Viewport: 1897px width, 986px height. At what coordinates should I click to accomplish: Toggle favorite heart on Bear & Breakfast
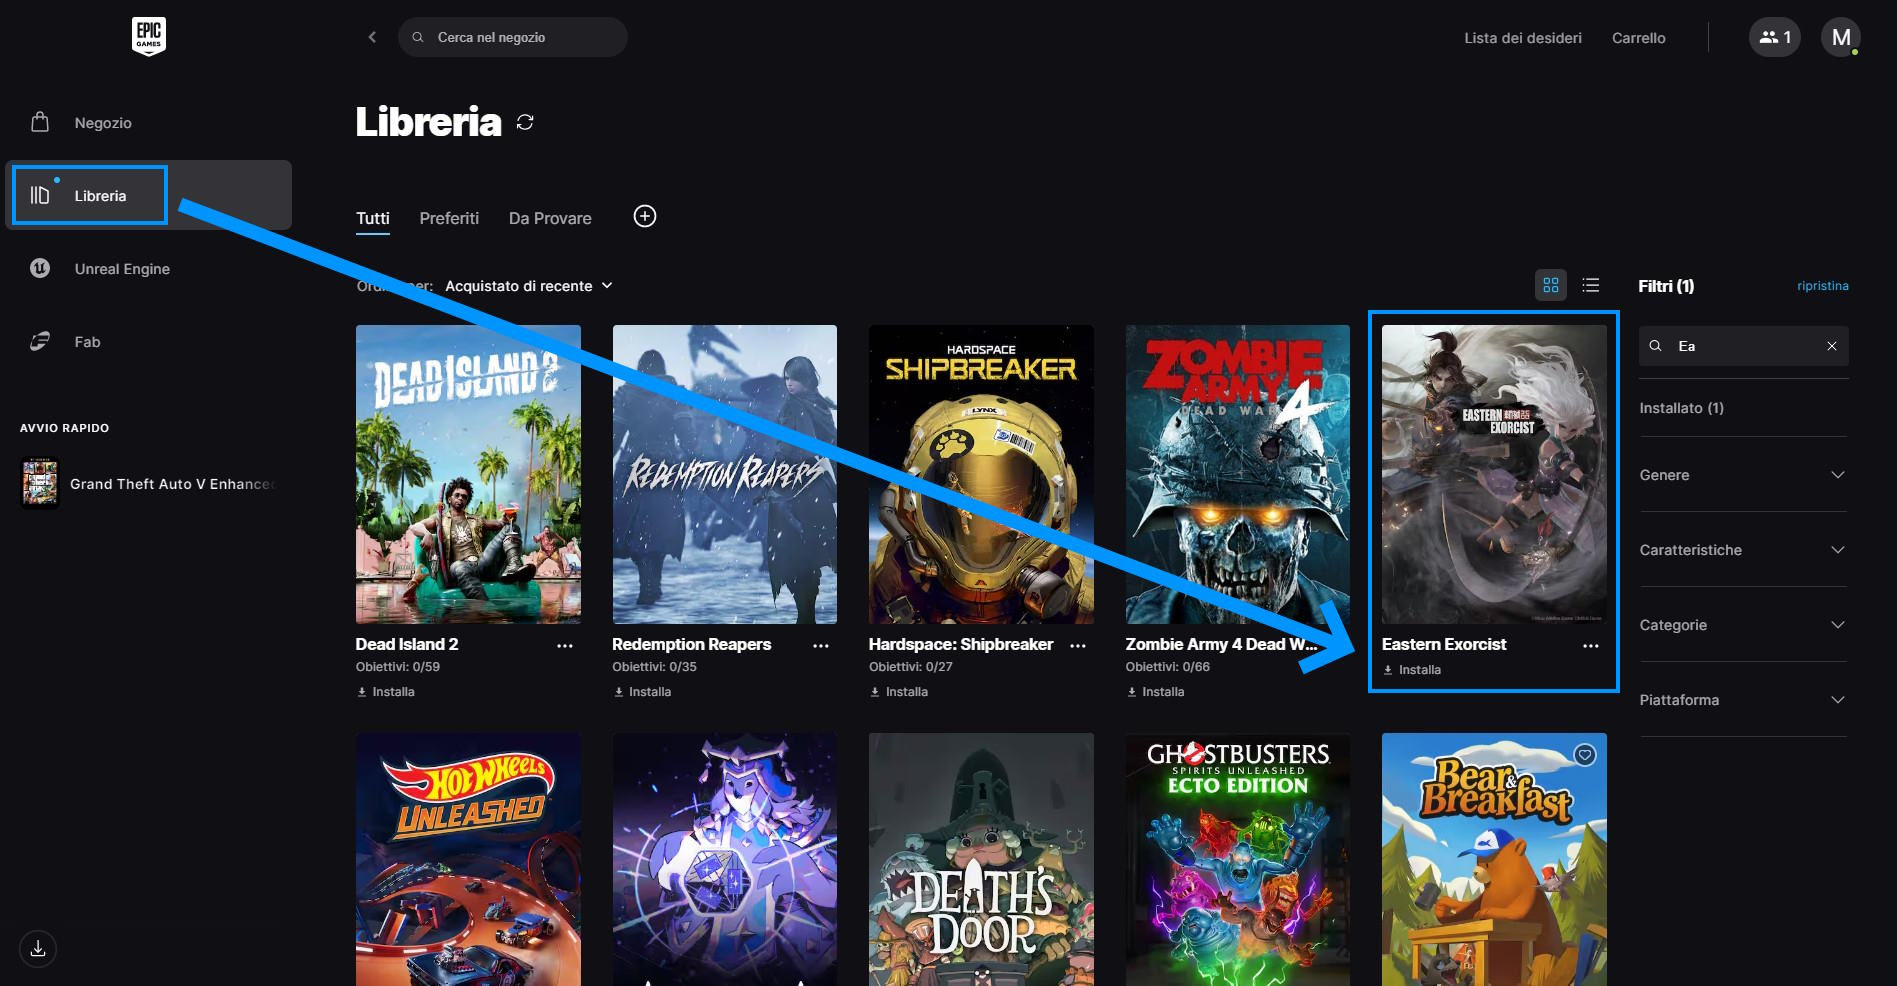click(1585, 755)
